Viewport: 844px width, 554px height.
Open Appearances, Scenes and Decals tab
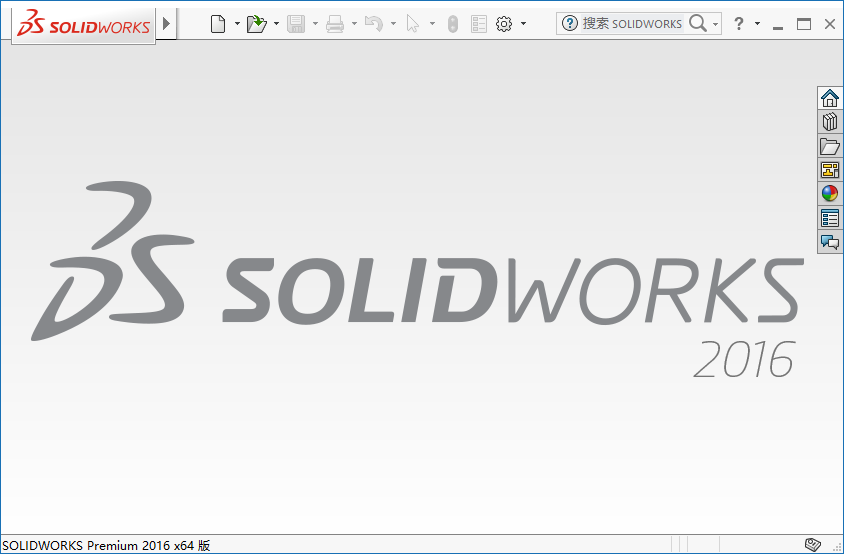[x=830, y=193]
